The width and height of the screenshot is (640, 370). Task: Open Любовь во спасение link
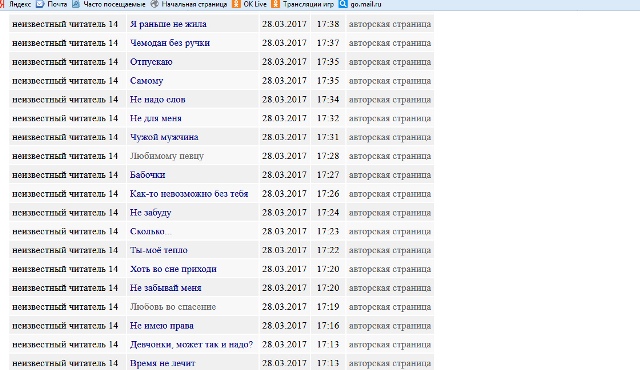tap(173, 307)
